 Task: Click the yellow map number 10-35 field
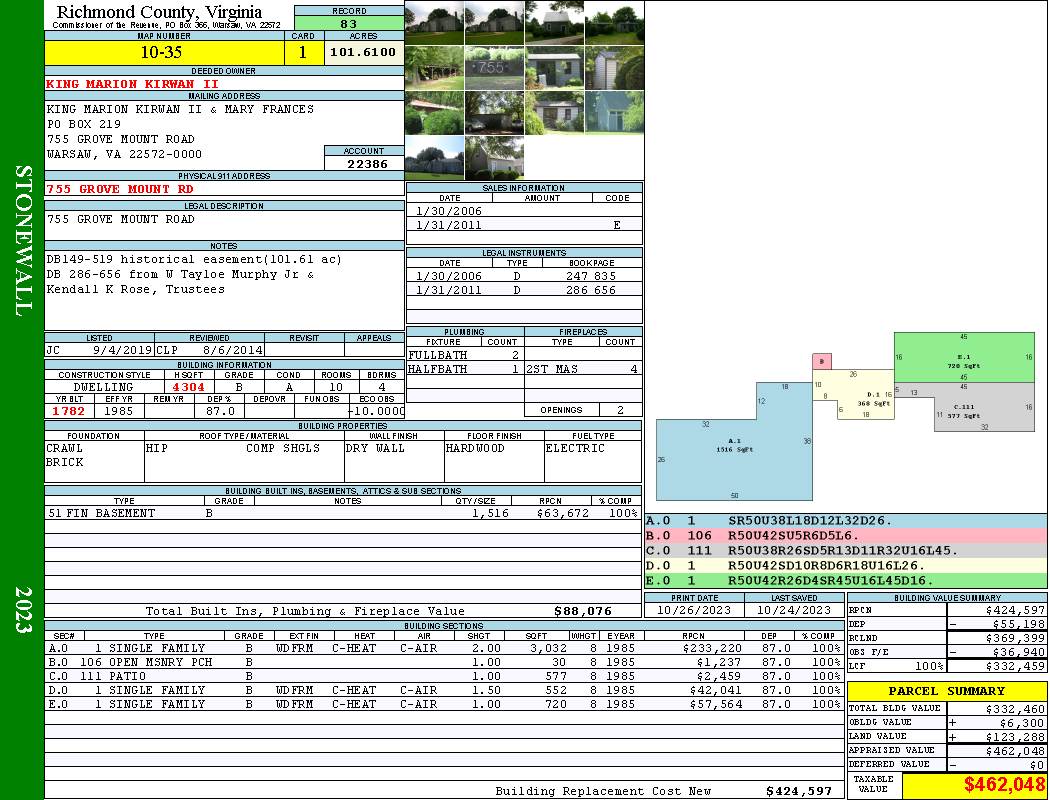164,52
